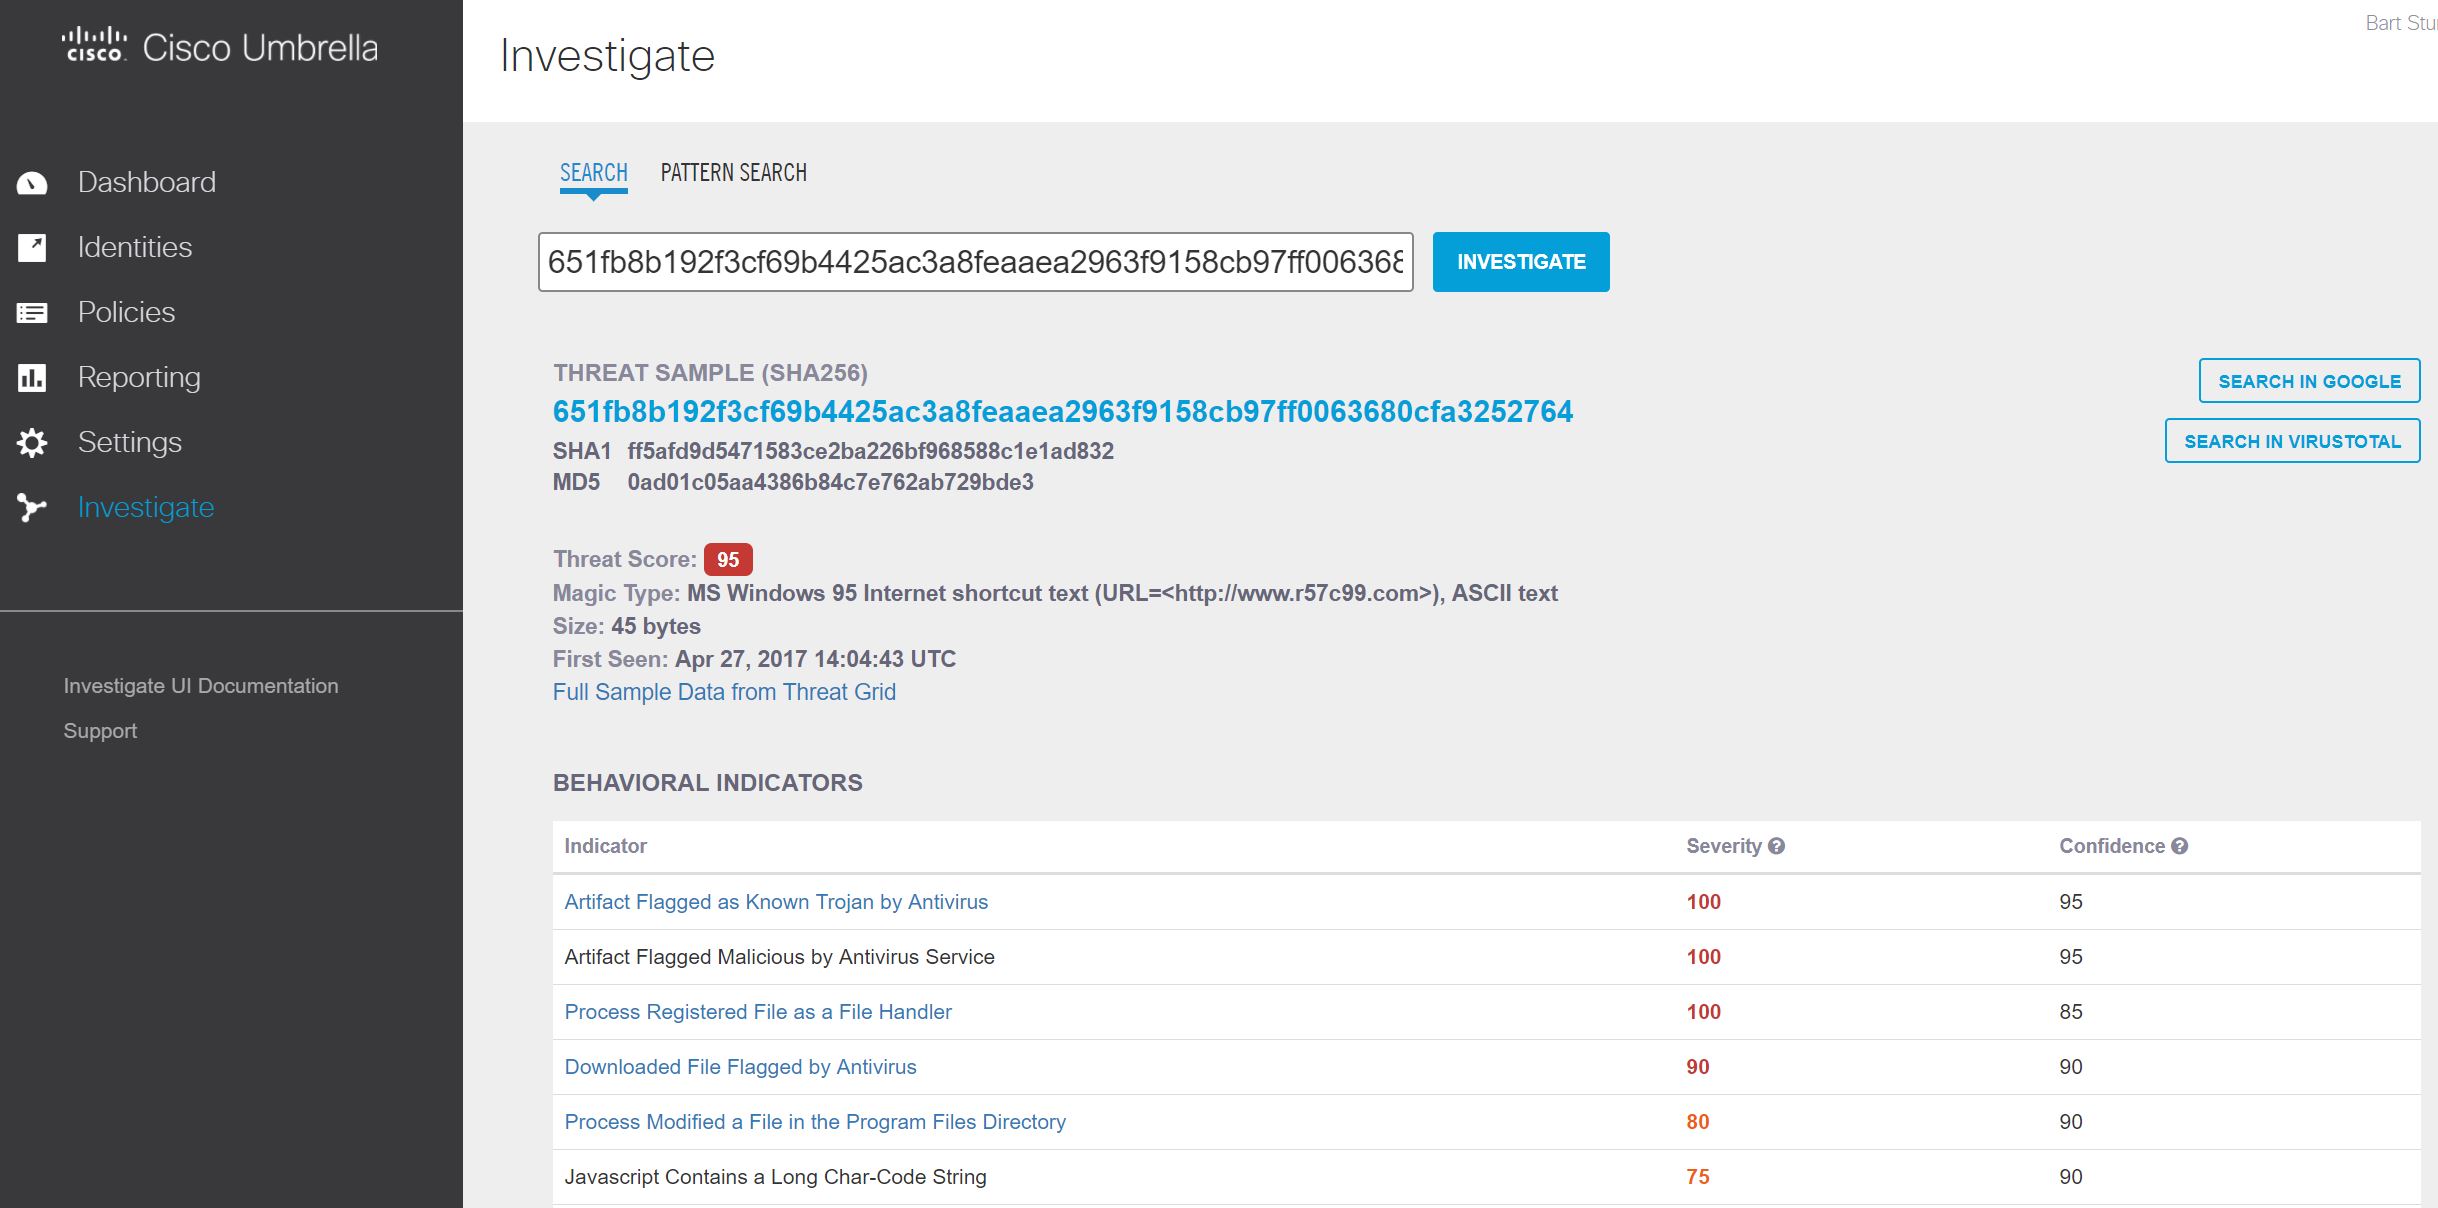Open Investigate UI Documentation link
2438x1208 pixels.
201,686
